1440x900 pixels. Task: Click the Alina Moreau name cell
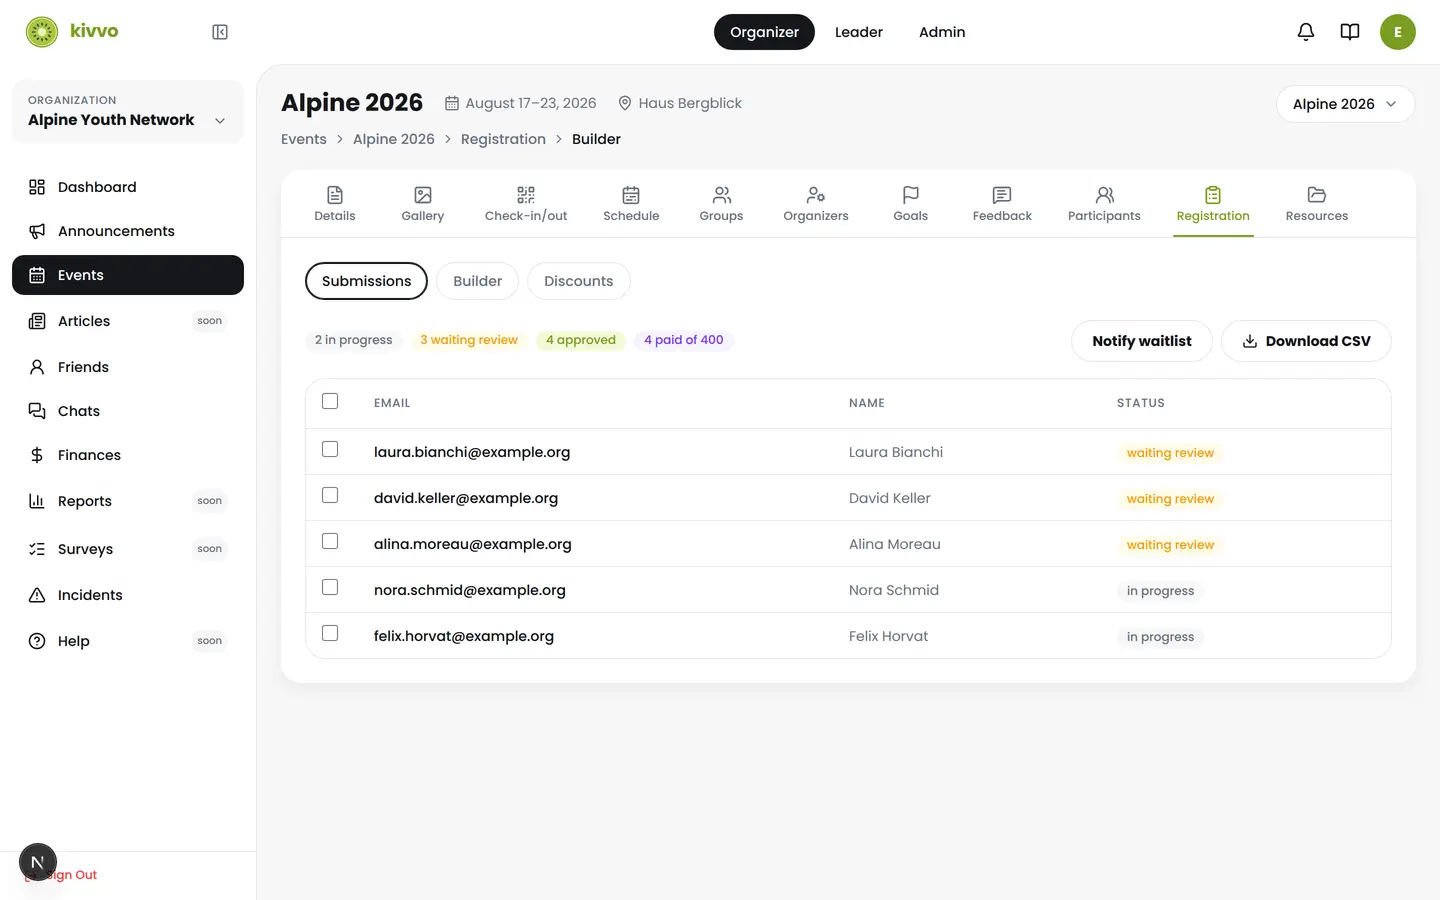(895, 544)
